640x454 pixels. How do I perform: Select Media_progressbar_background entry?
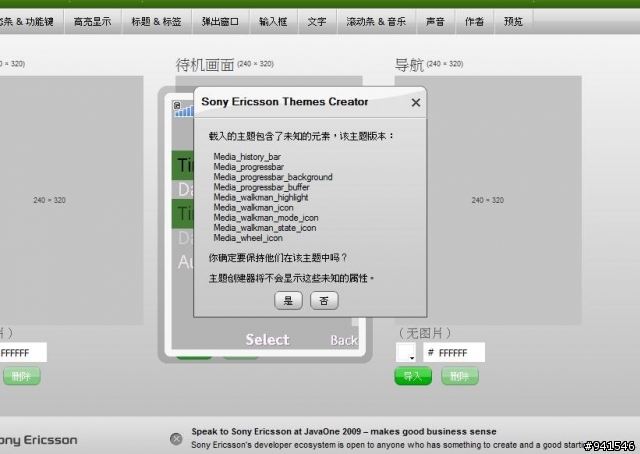tap(273, 177)
